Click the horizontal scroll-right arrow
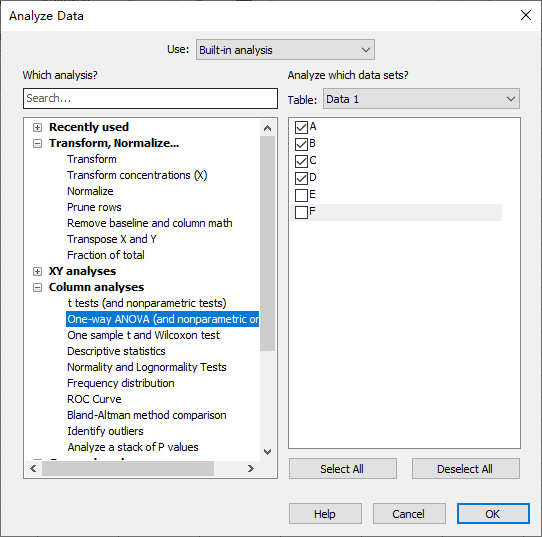Viewport: 542px width, 537px height. point(251,469)
